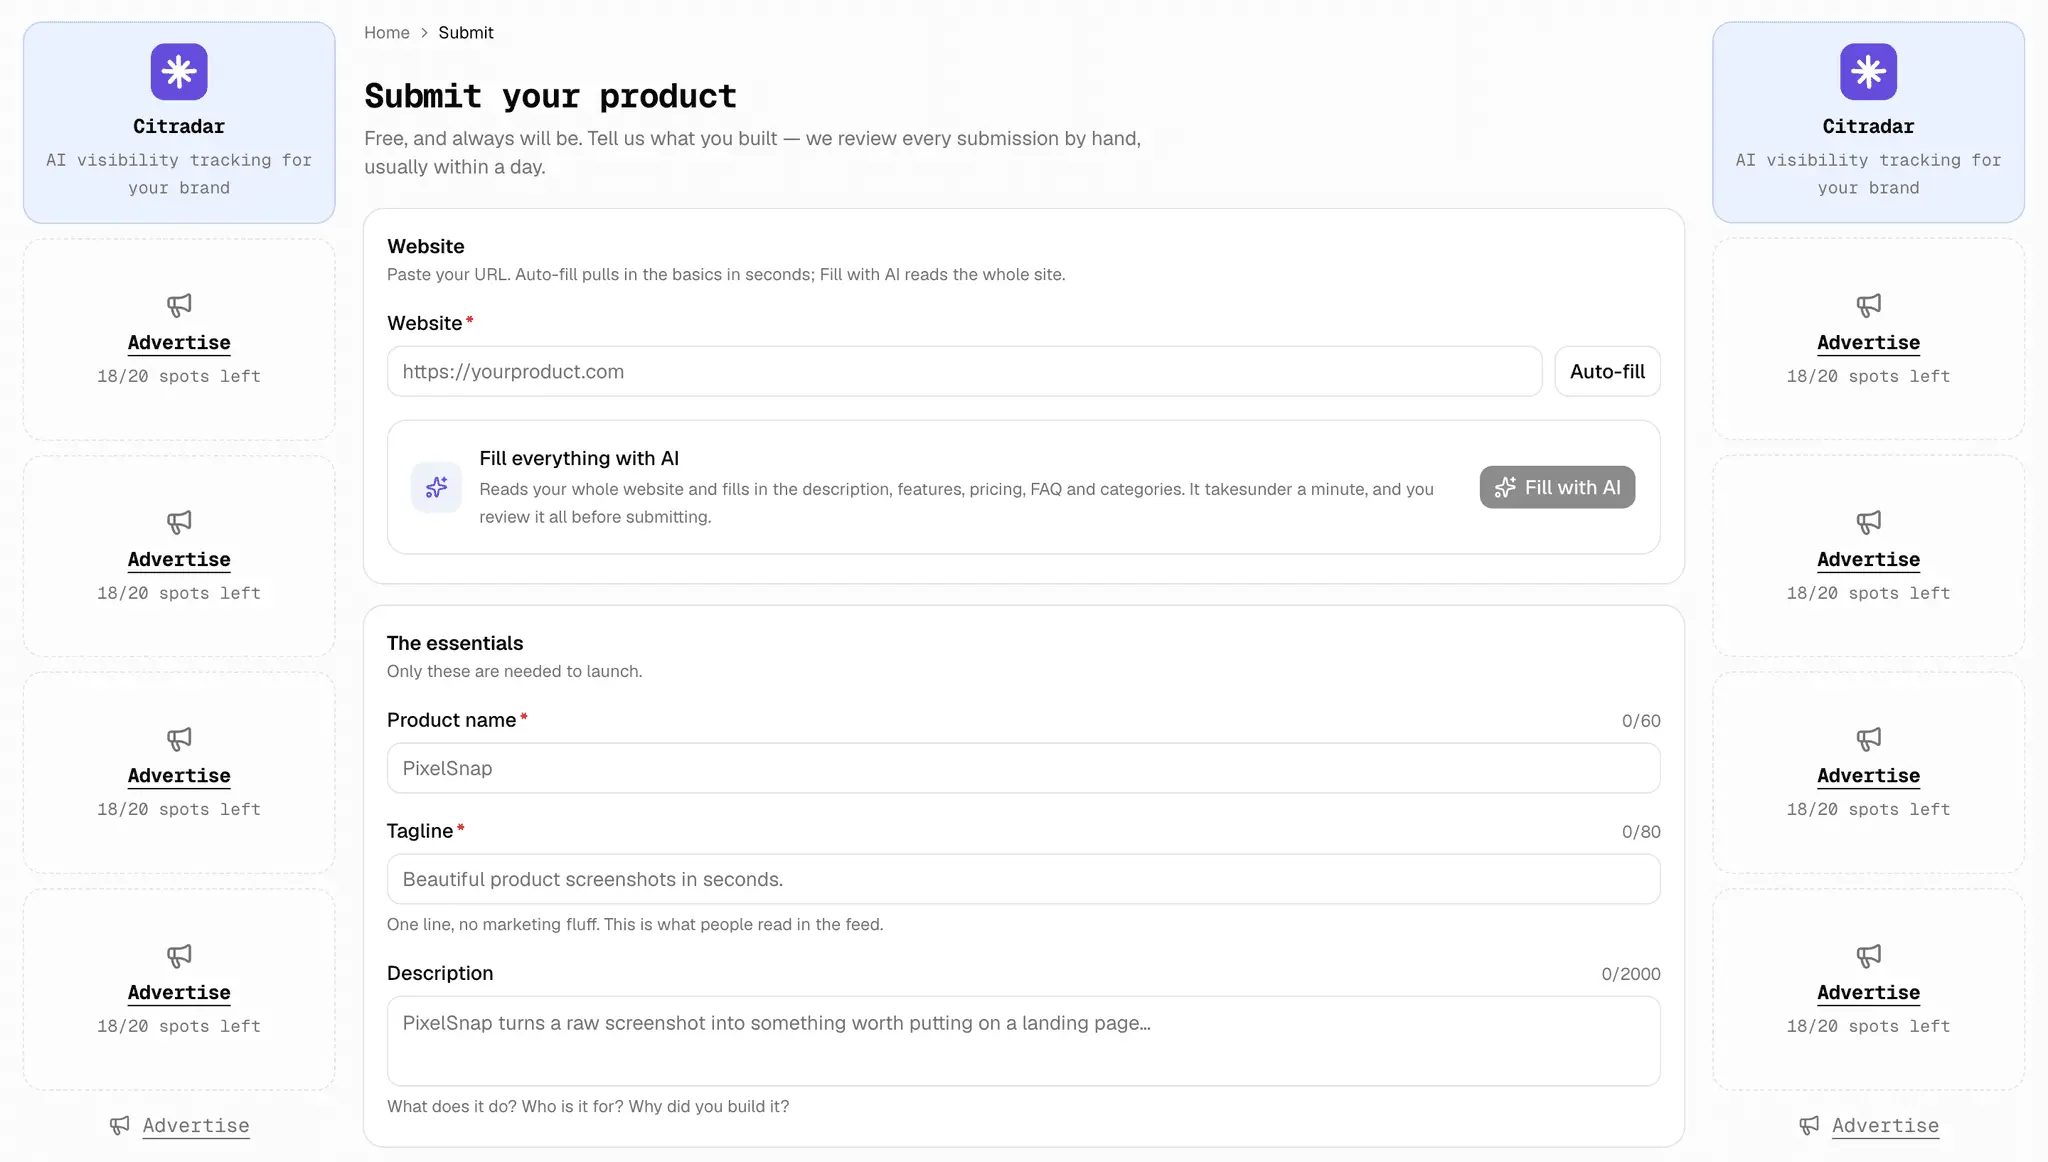
Task: Open third Advertise link in left sidebar
Action: tap(179, 776)
